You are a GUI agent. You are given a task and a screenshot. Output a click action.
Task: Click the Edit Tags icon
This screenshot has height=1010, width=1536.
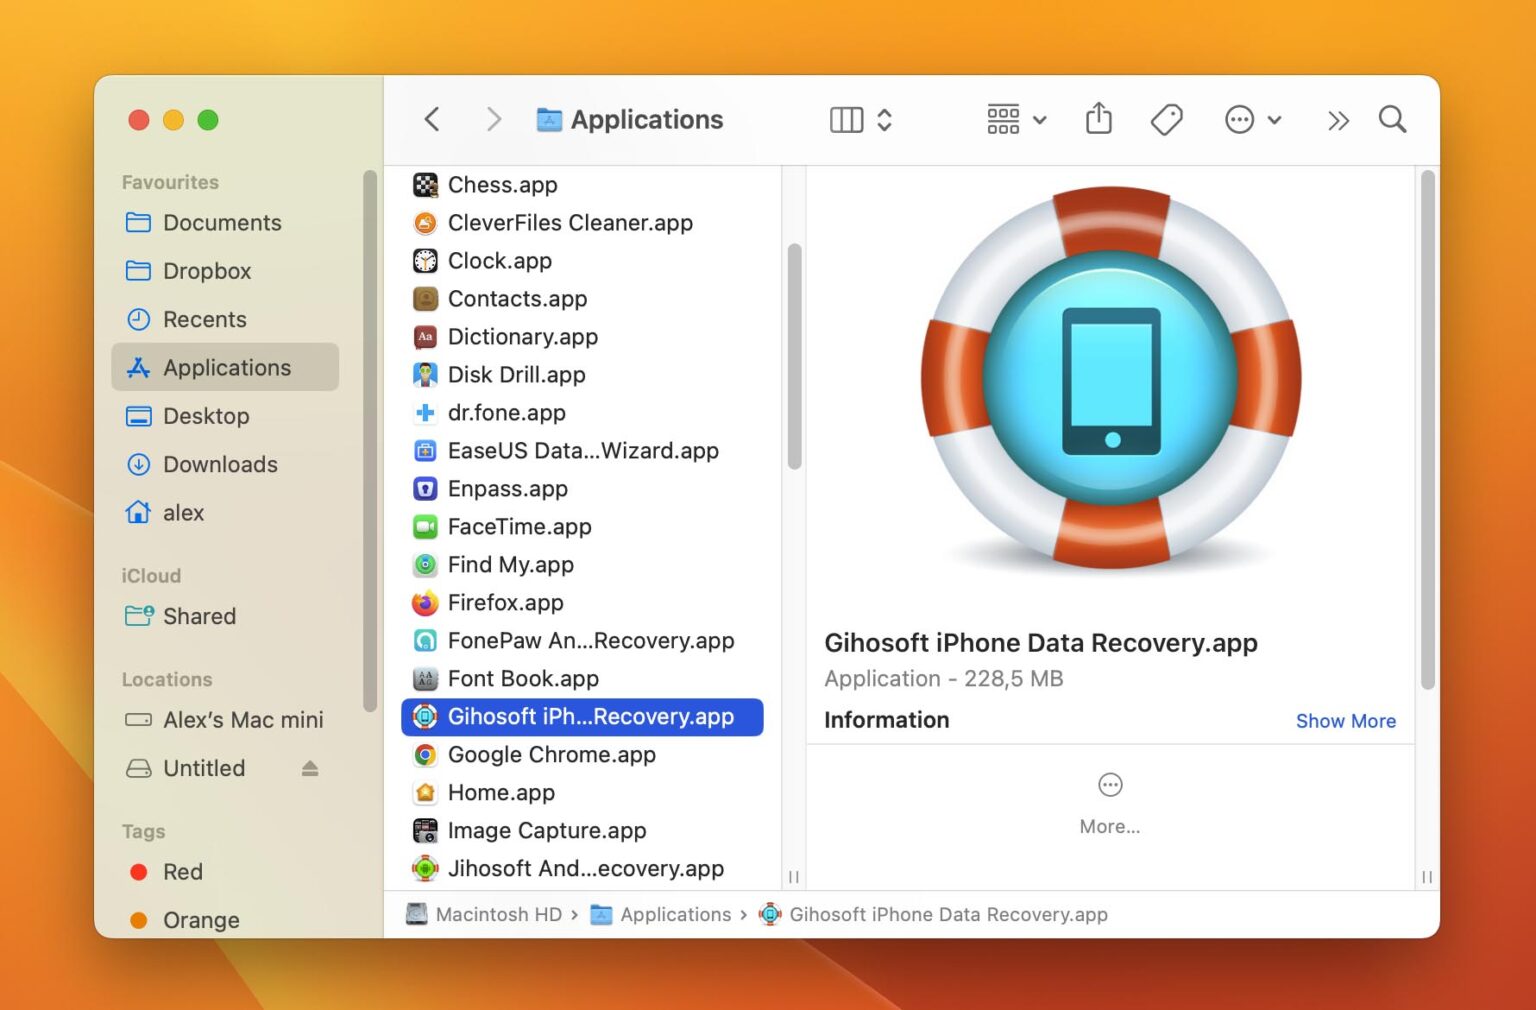click(1166, 120)
